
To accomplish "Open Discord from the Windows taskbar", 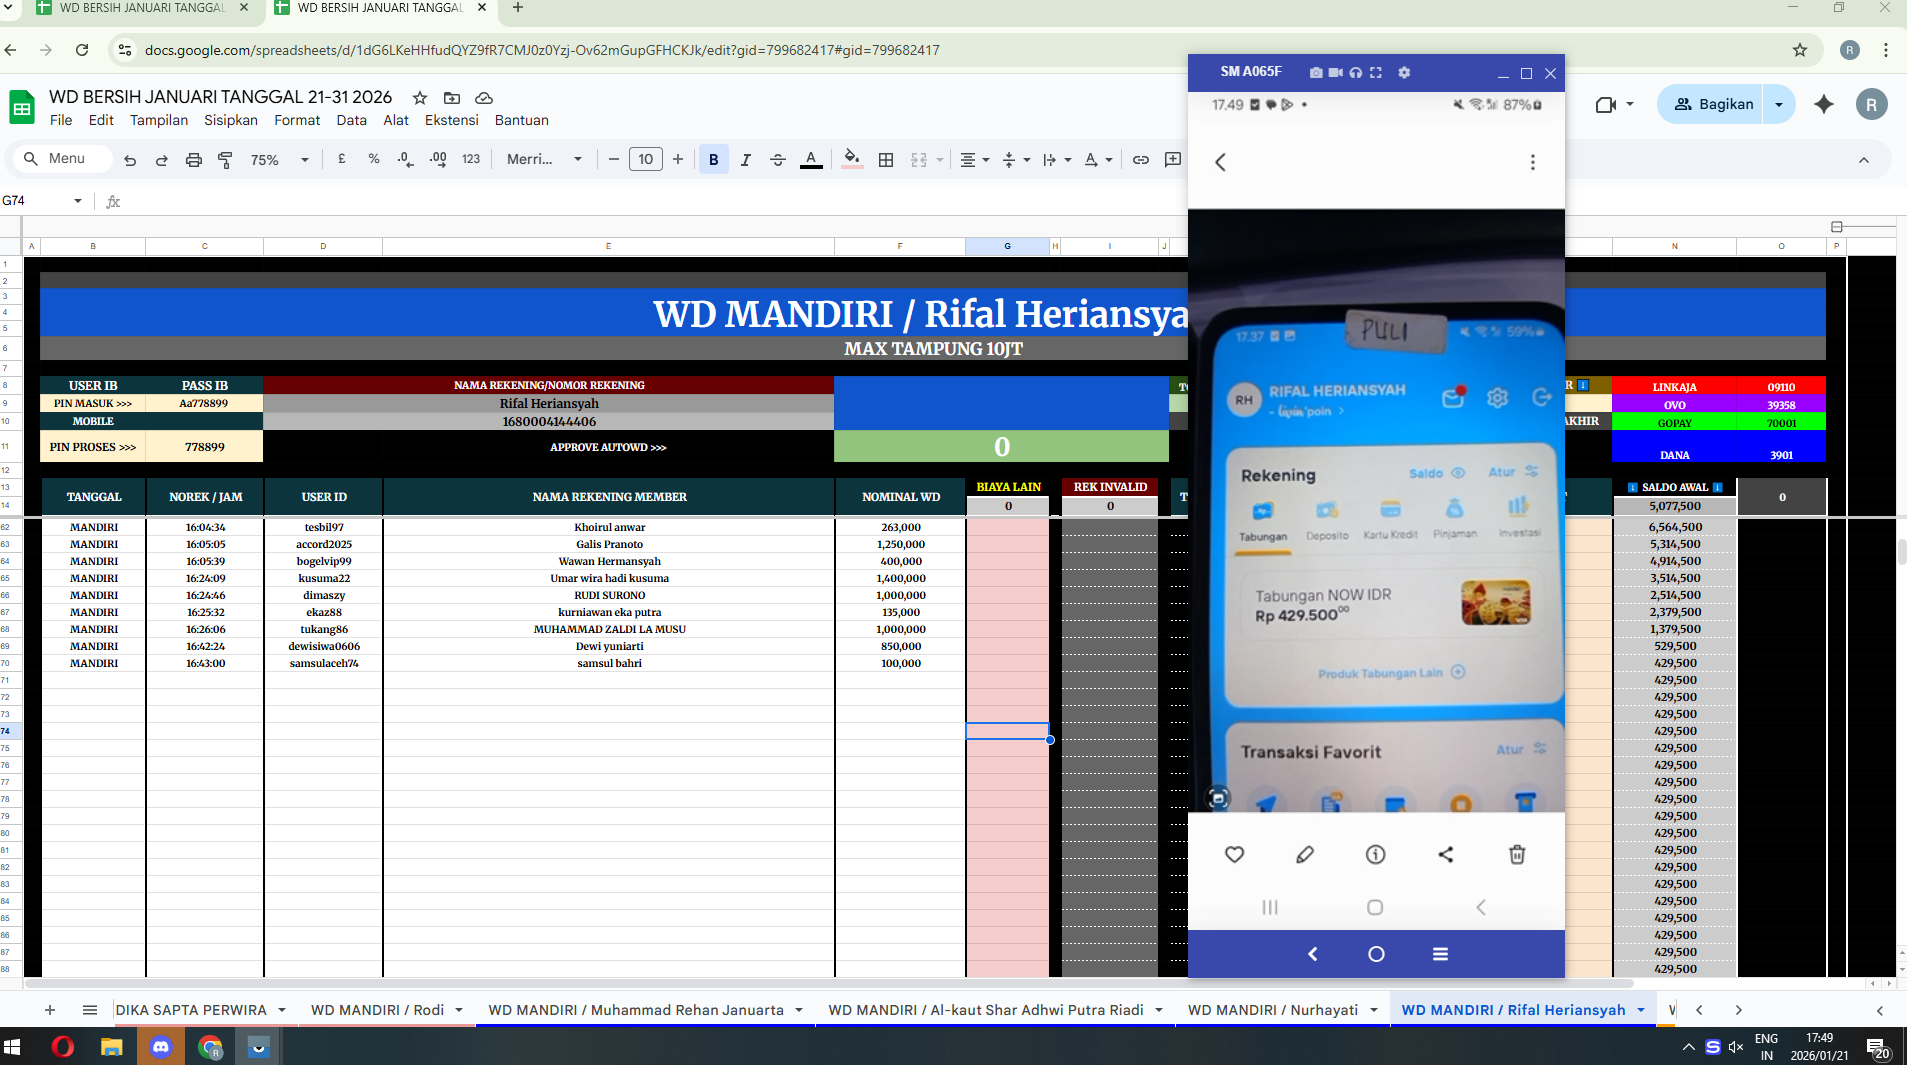I will coord(161,1047).
